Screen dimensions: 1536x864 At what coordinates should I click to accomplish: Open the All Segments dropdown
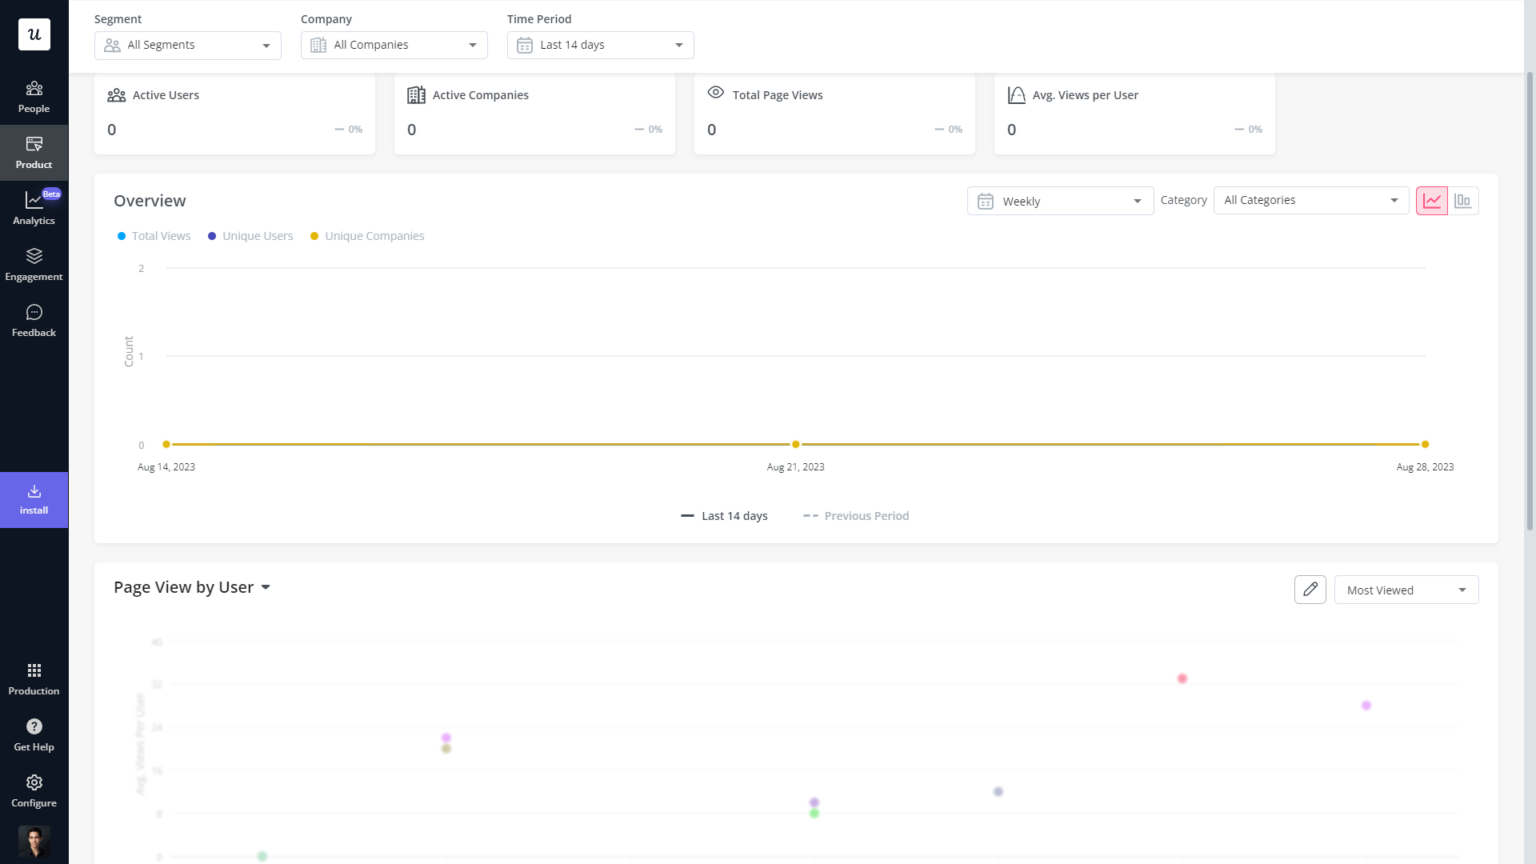point(187,44)
